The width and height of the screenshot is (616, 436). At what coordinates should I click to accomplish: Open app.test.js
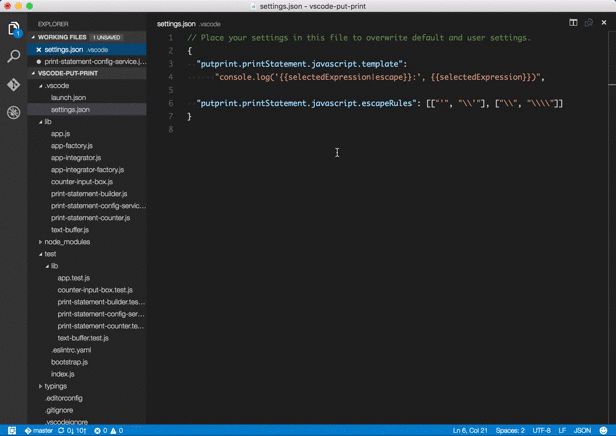click(73, 278)
